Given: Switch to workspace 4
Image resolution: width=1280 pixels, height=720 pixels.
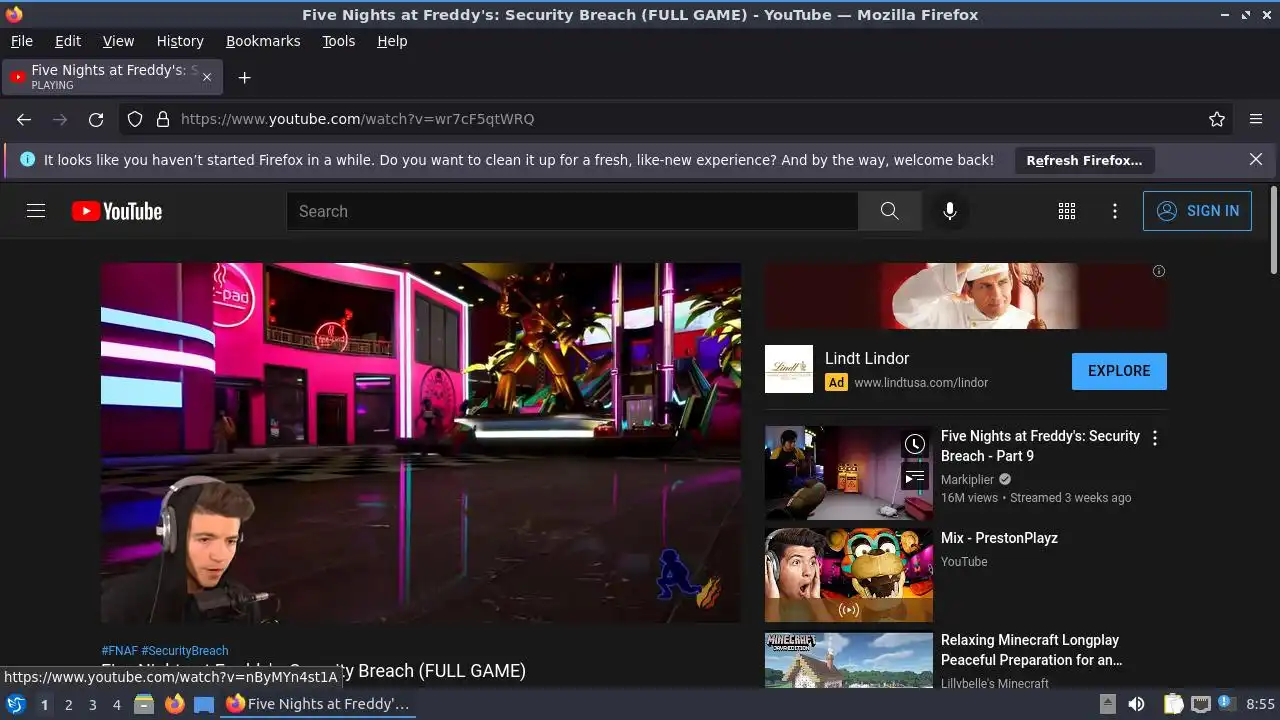Looking at the screenshot, I should [x=116, y=705].
